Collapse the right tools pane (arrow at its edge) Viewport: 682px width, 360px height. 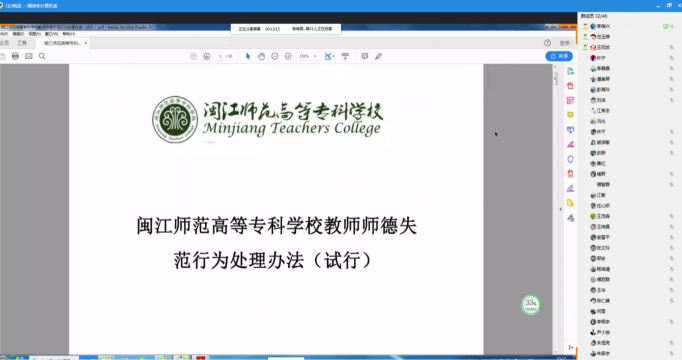(560, 209)
